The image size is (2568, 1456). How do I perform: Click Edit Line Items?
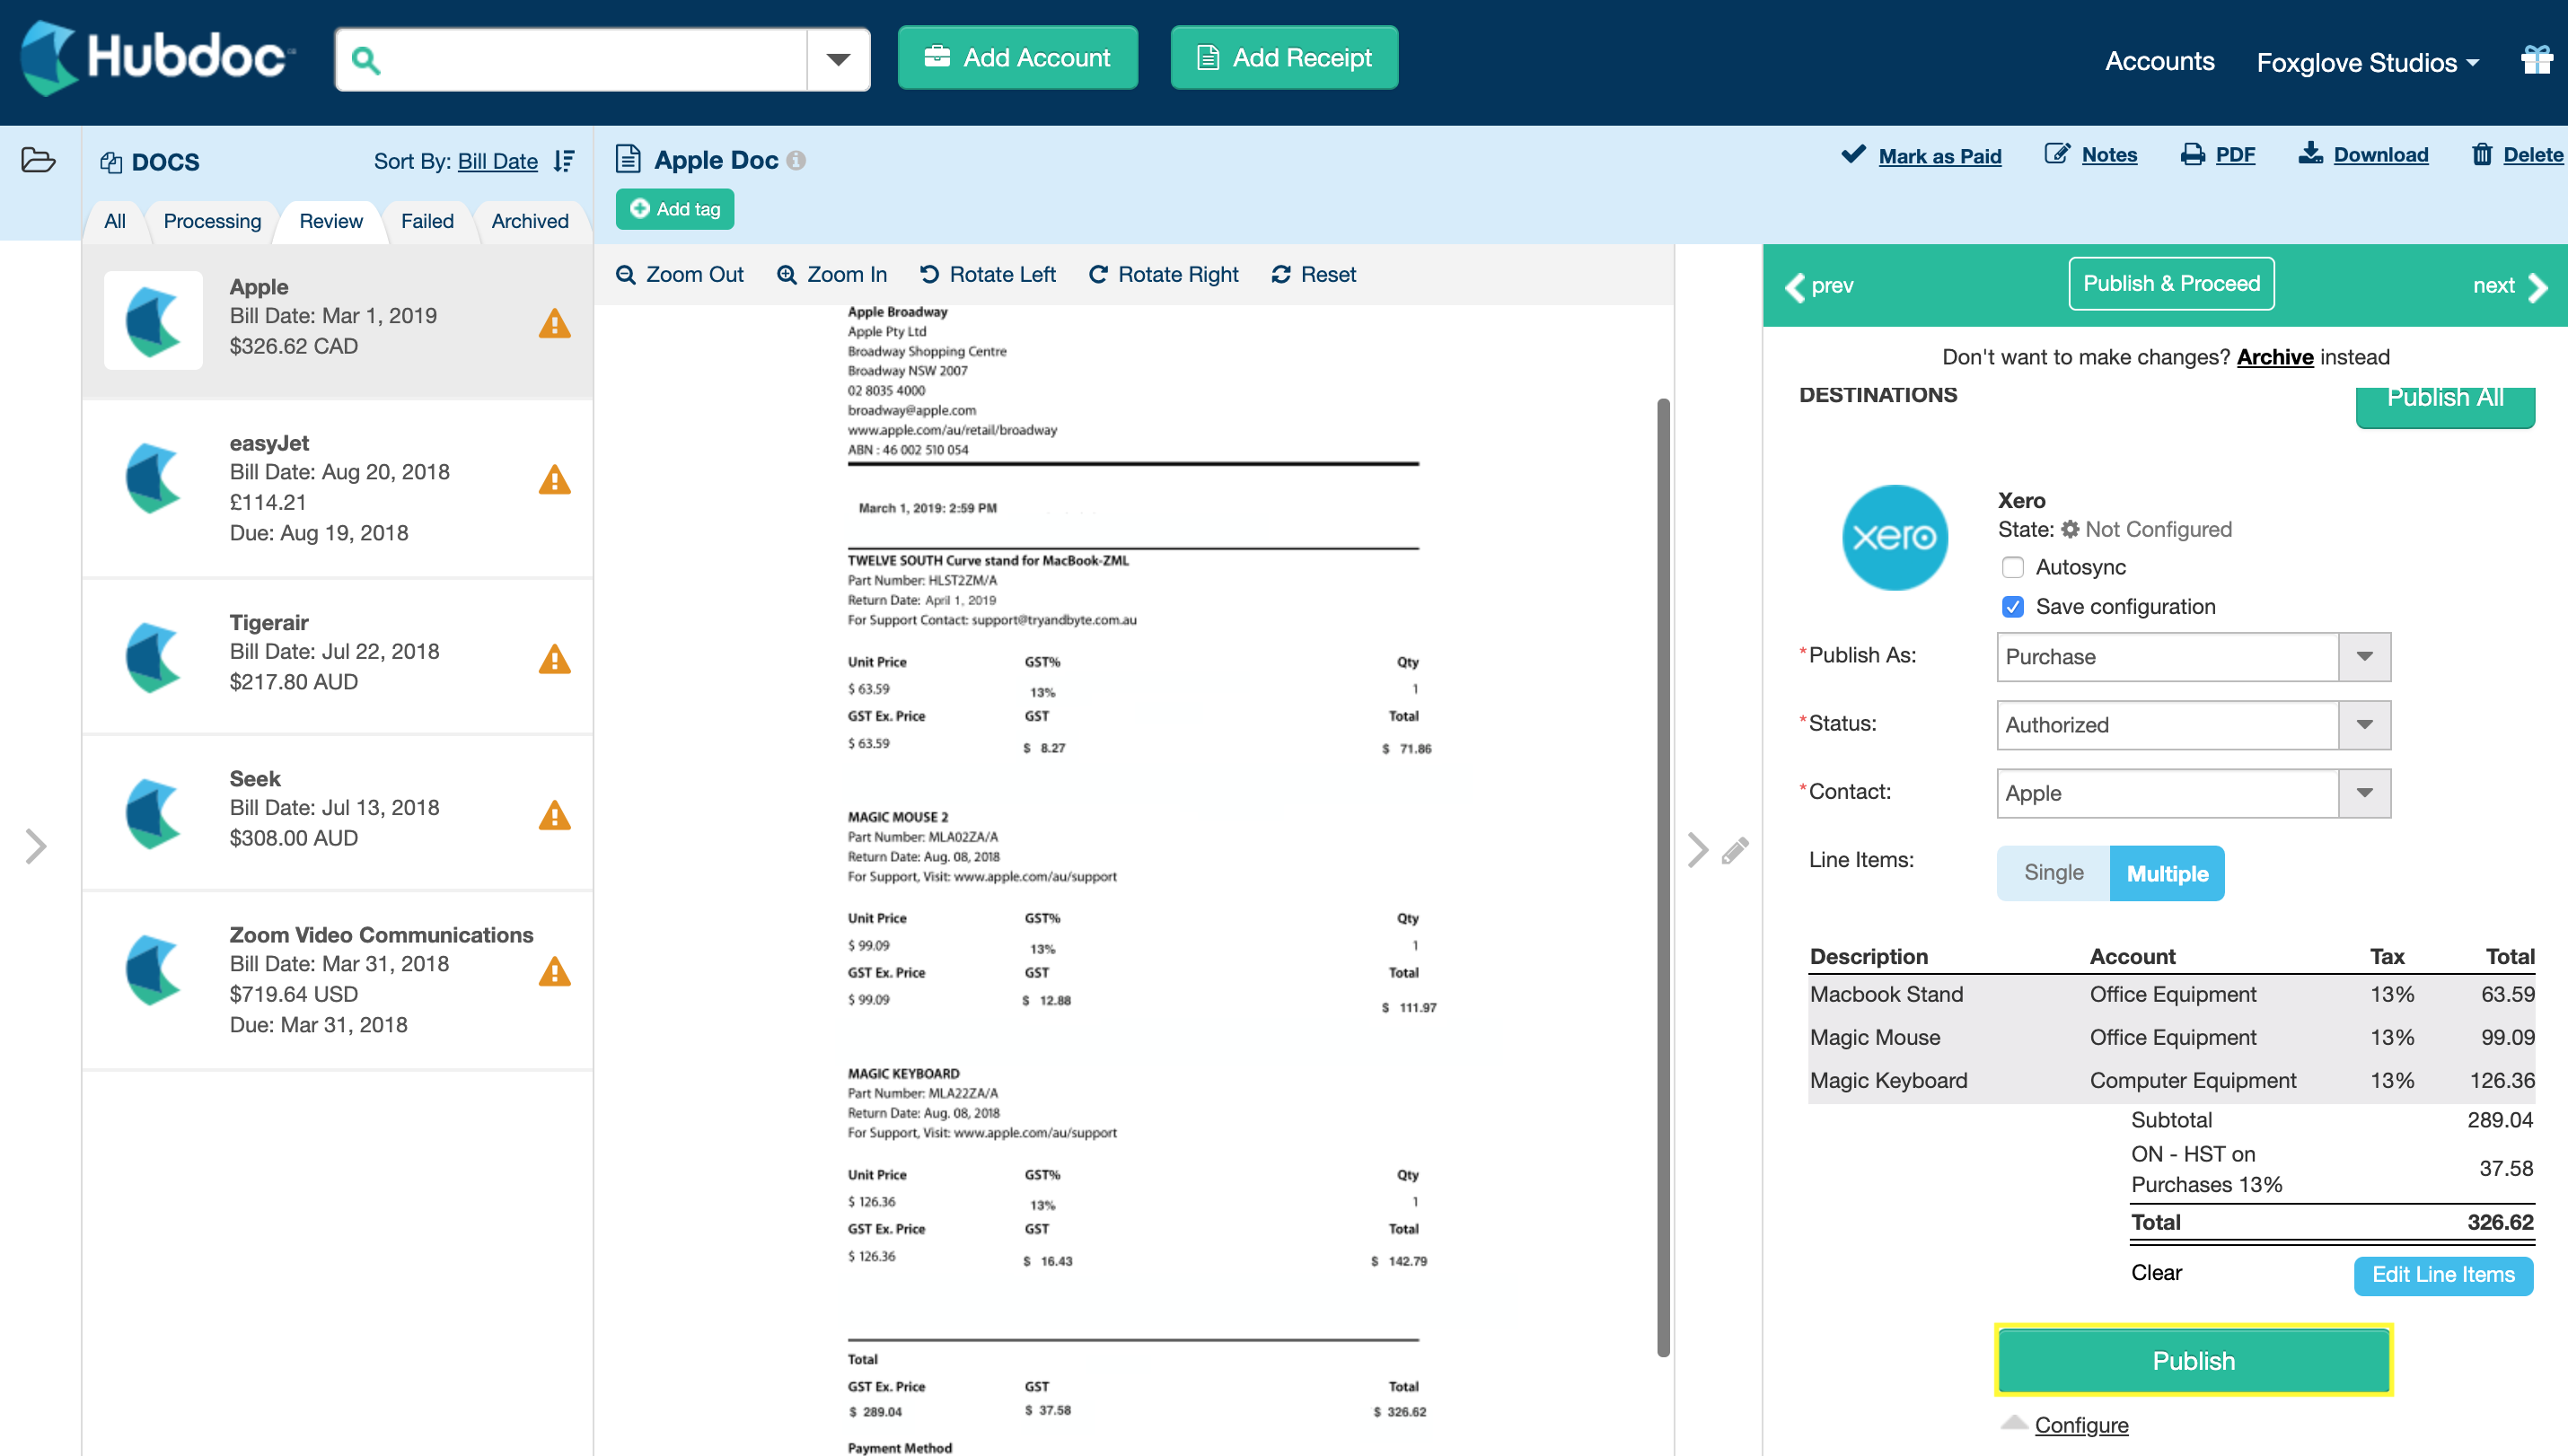pos(2443,1275)
